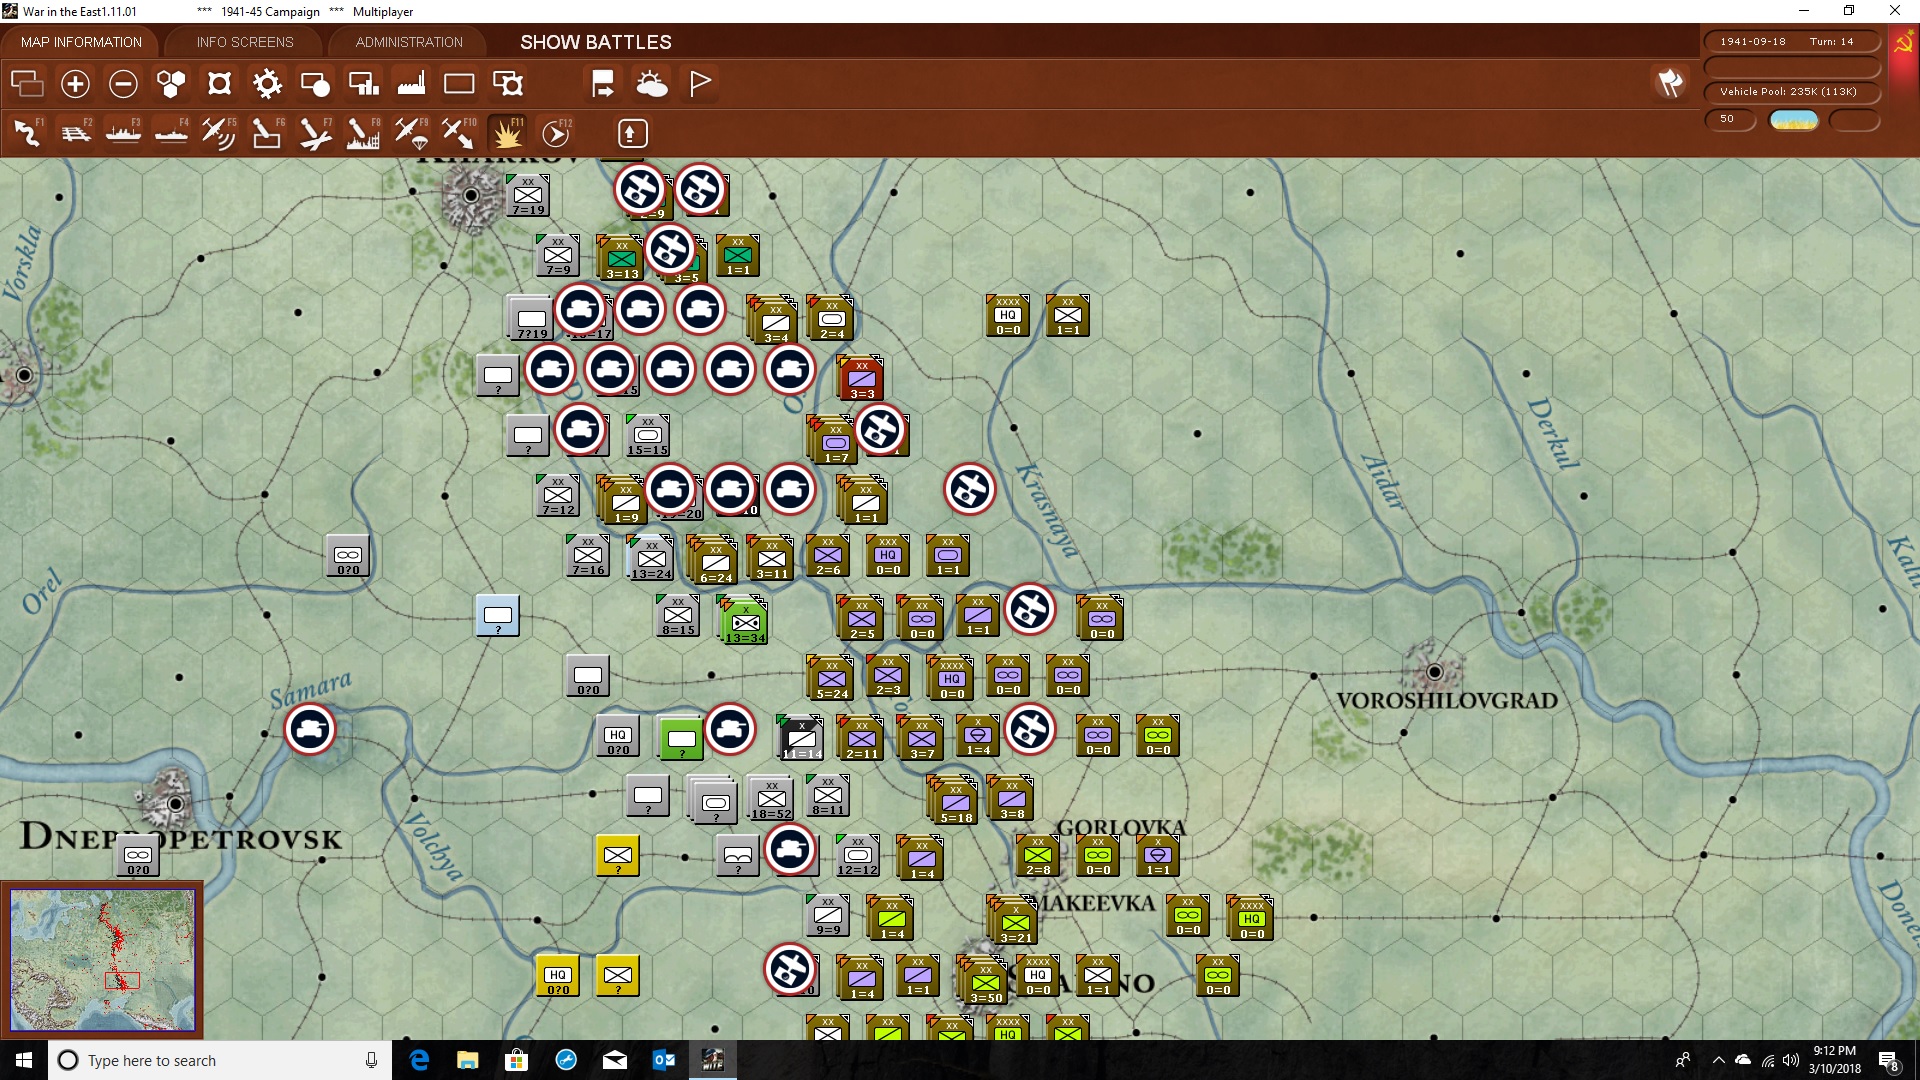Click the rectangle-with-gear unit icon
1920x1080 pixels.
508,84
